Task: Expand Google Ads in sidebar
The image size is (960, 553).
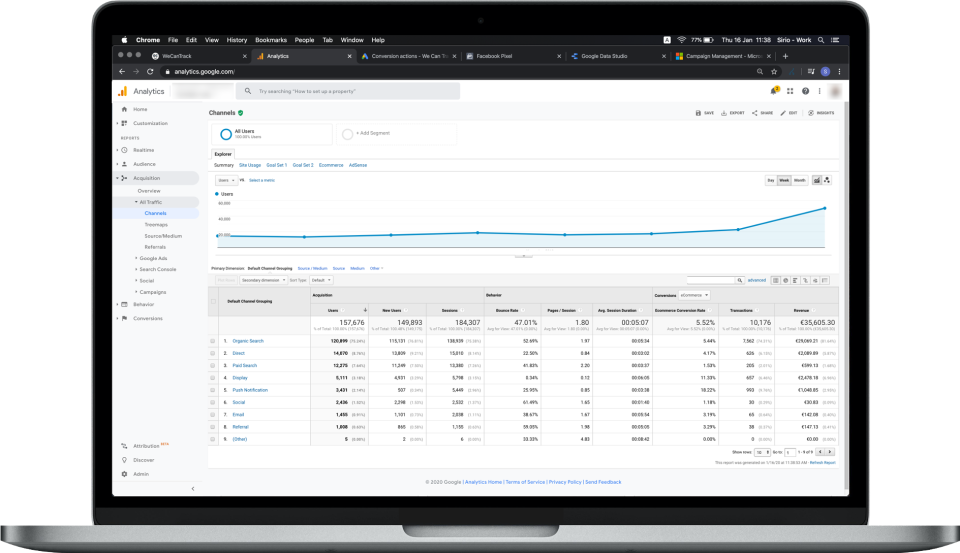Action: coord(151,258)
